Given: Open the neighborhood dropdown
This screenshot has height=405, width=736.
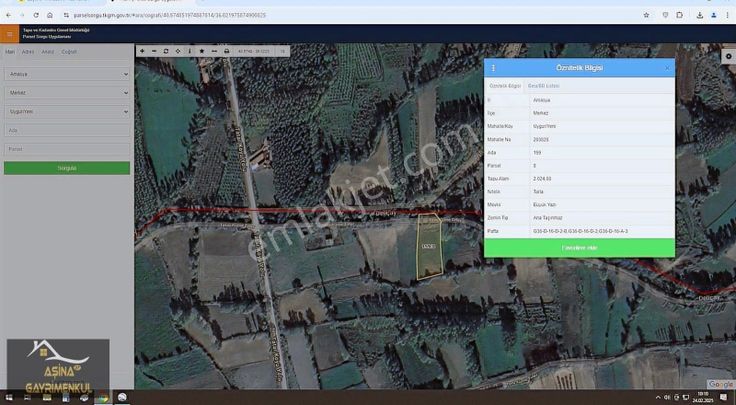Looking at the screenshot, I should click(67, 112).
